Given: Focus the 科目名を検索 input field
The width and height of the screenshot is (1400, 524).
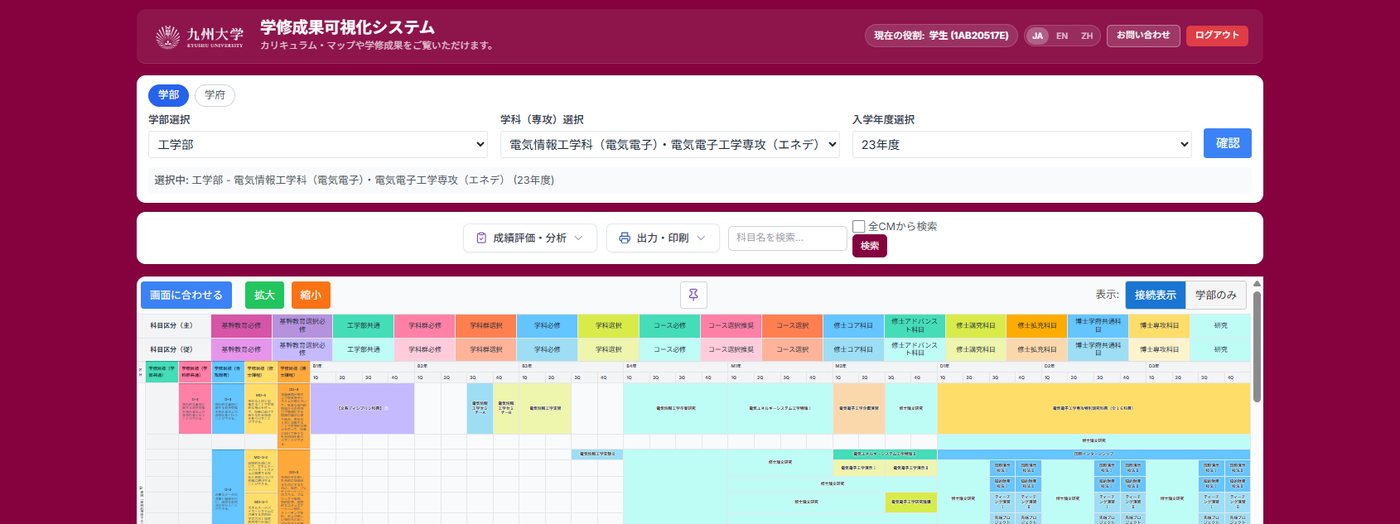Looking at the screenshot, I should pos(787,238).
